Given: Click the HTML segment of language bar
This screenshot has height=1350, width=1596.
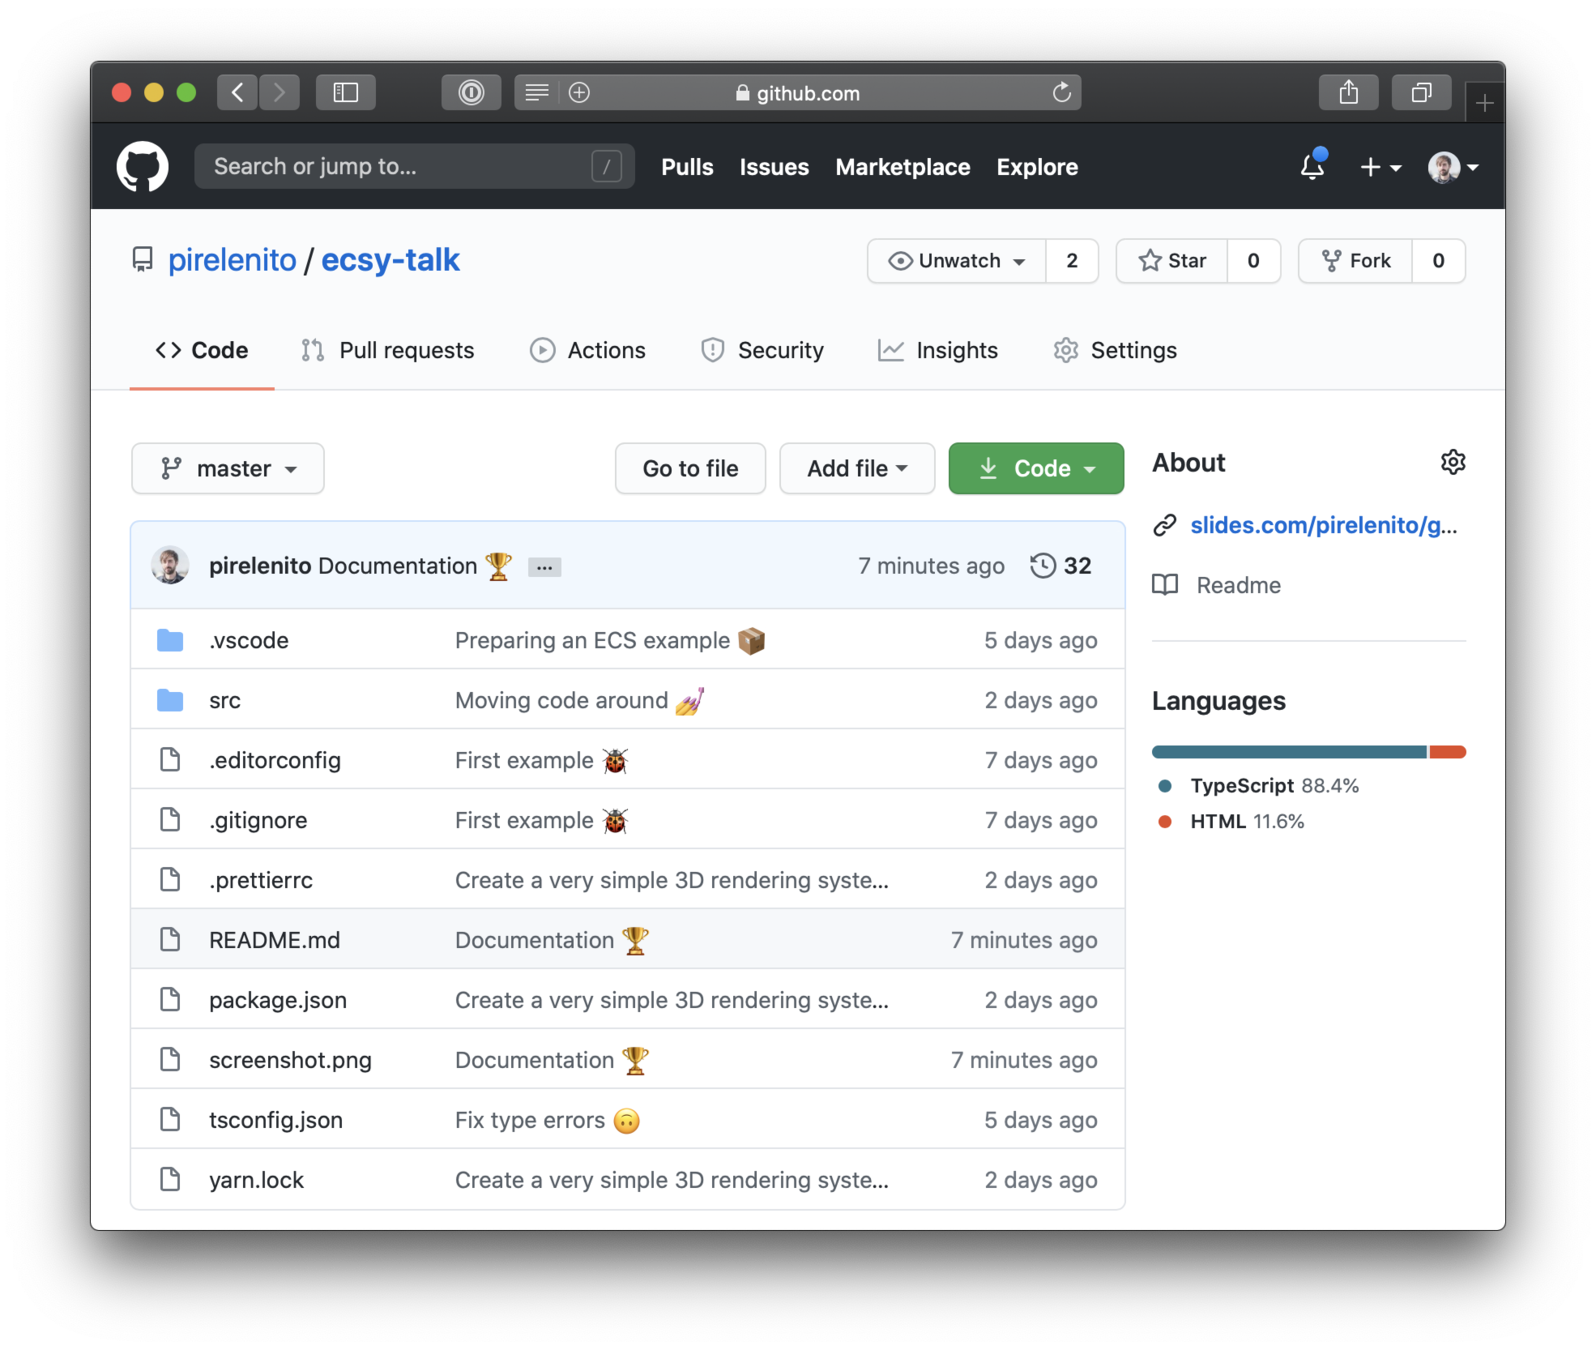Looking at the screenshot, I should 1448,752.
